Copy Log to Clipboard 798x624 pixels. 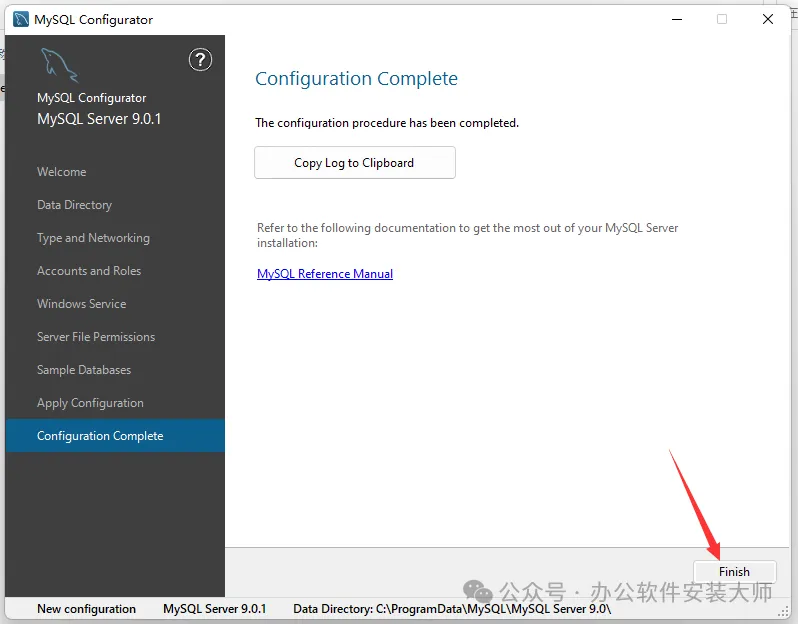point(355,163)
